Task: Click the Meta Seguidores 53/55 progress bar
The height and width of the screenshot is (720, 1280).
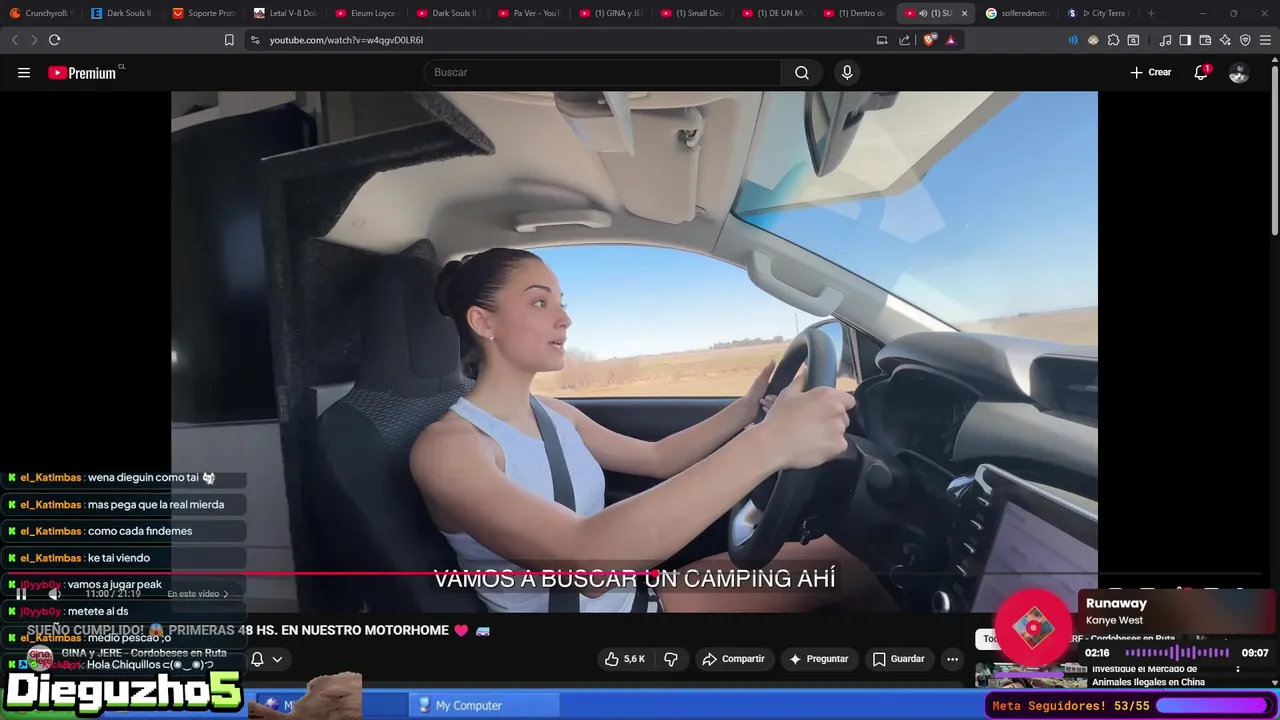Action: click(1213, 706)
